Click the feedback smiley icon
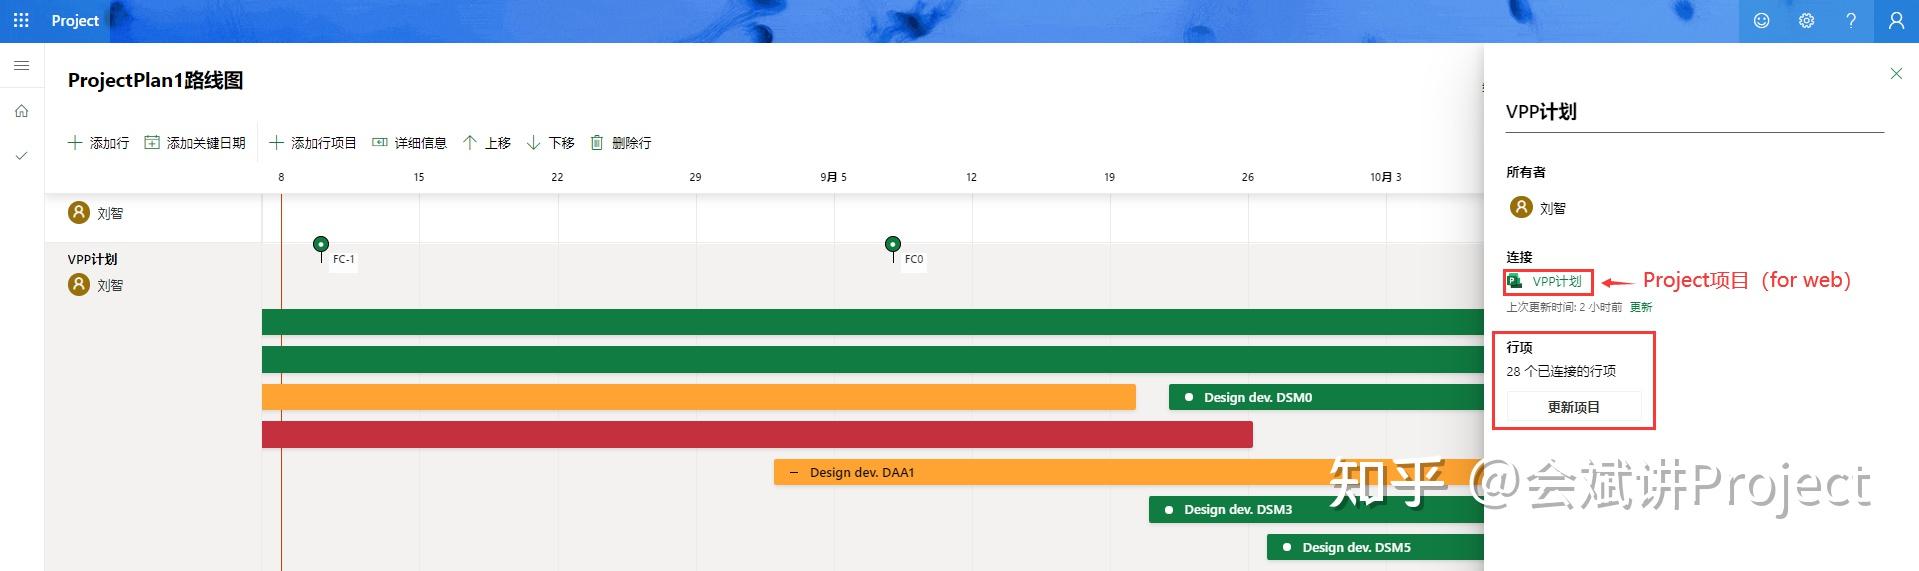1919x571 pixels. [x=1761, y=20]
